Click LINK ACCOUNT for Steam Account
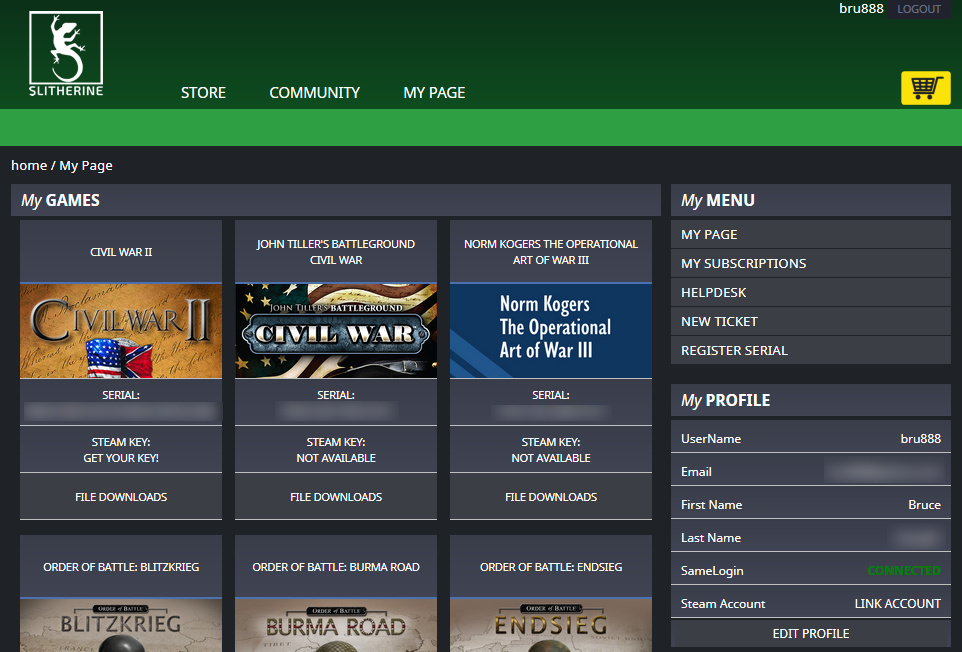 897,604
